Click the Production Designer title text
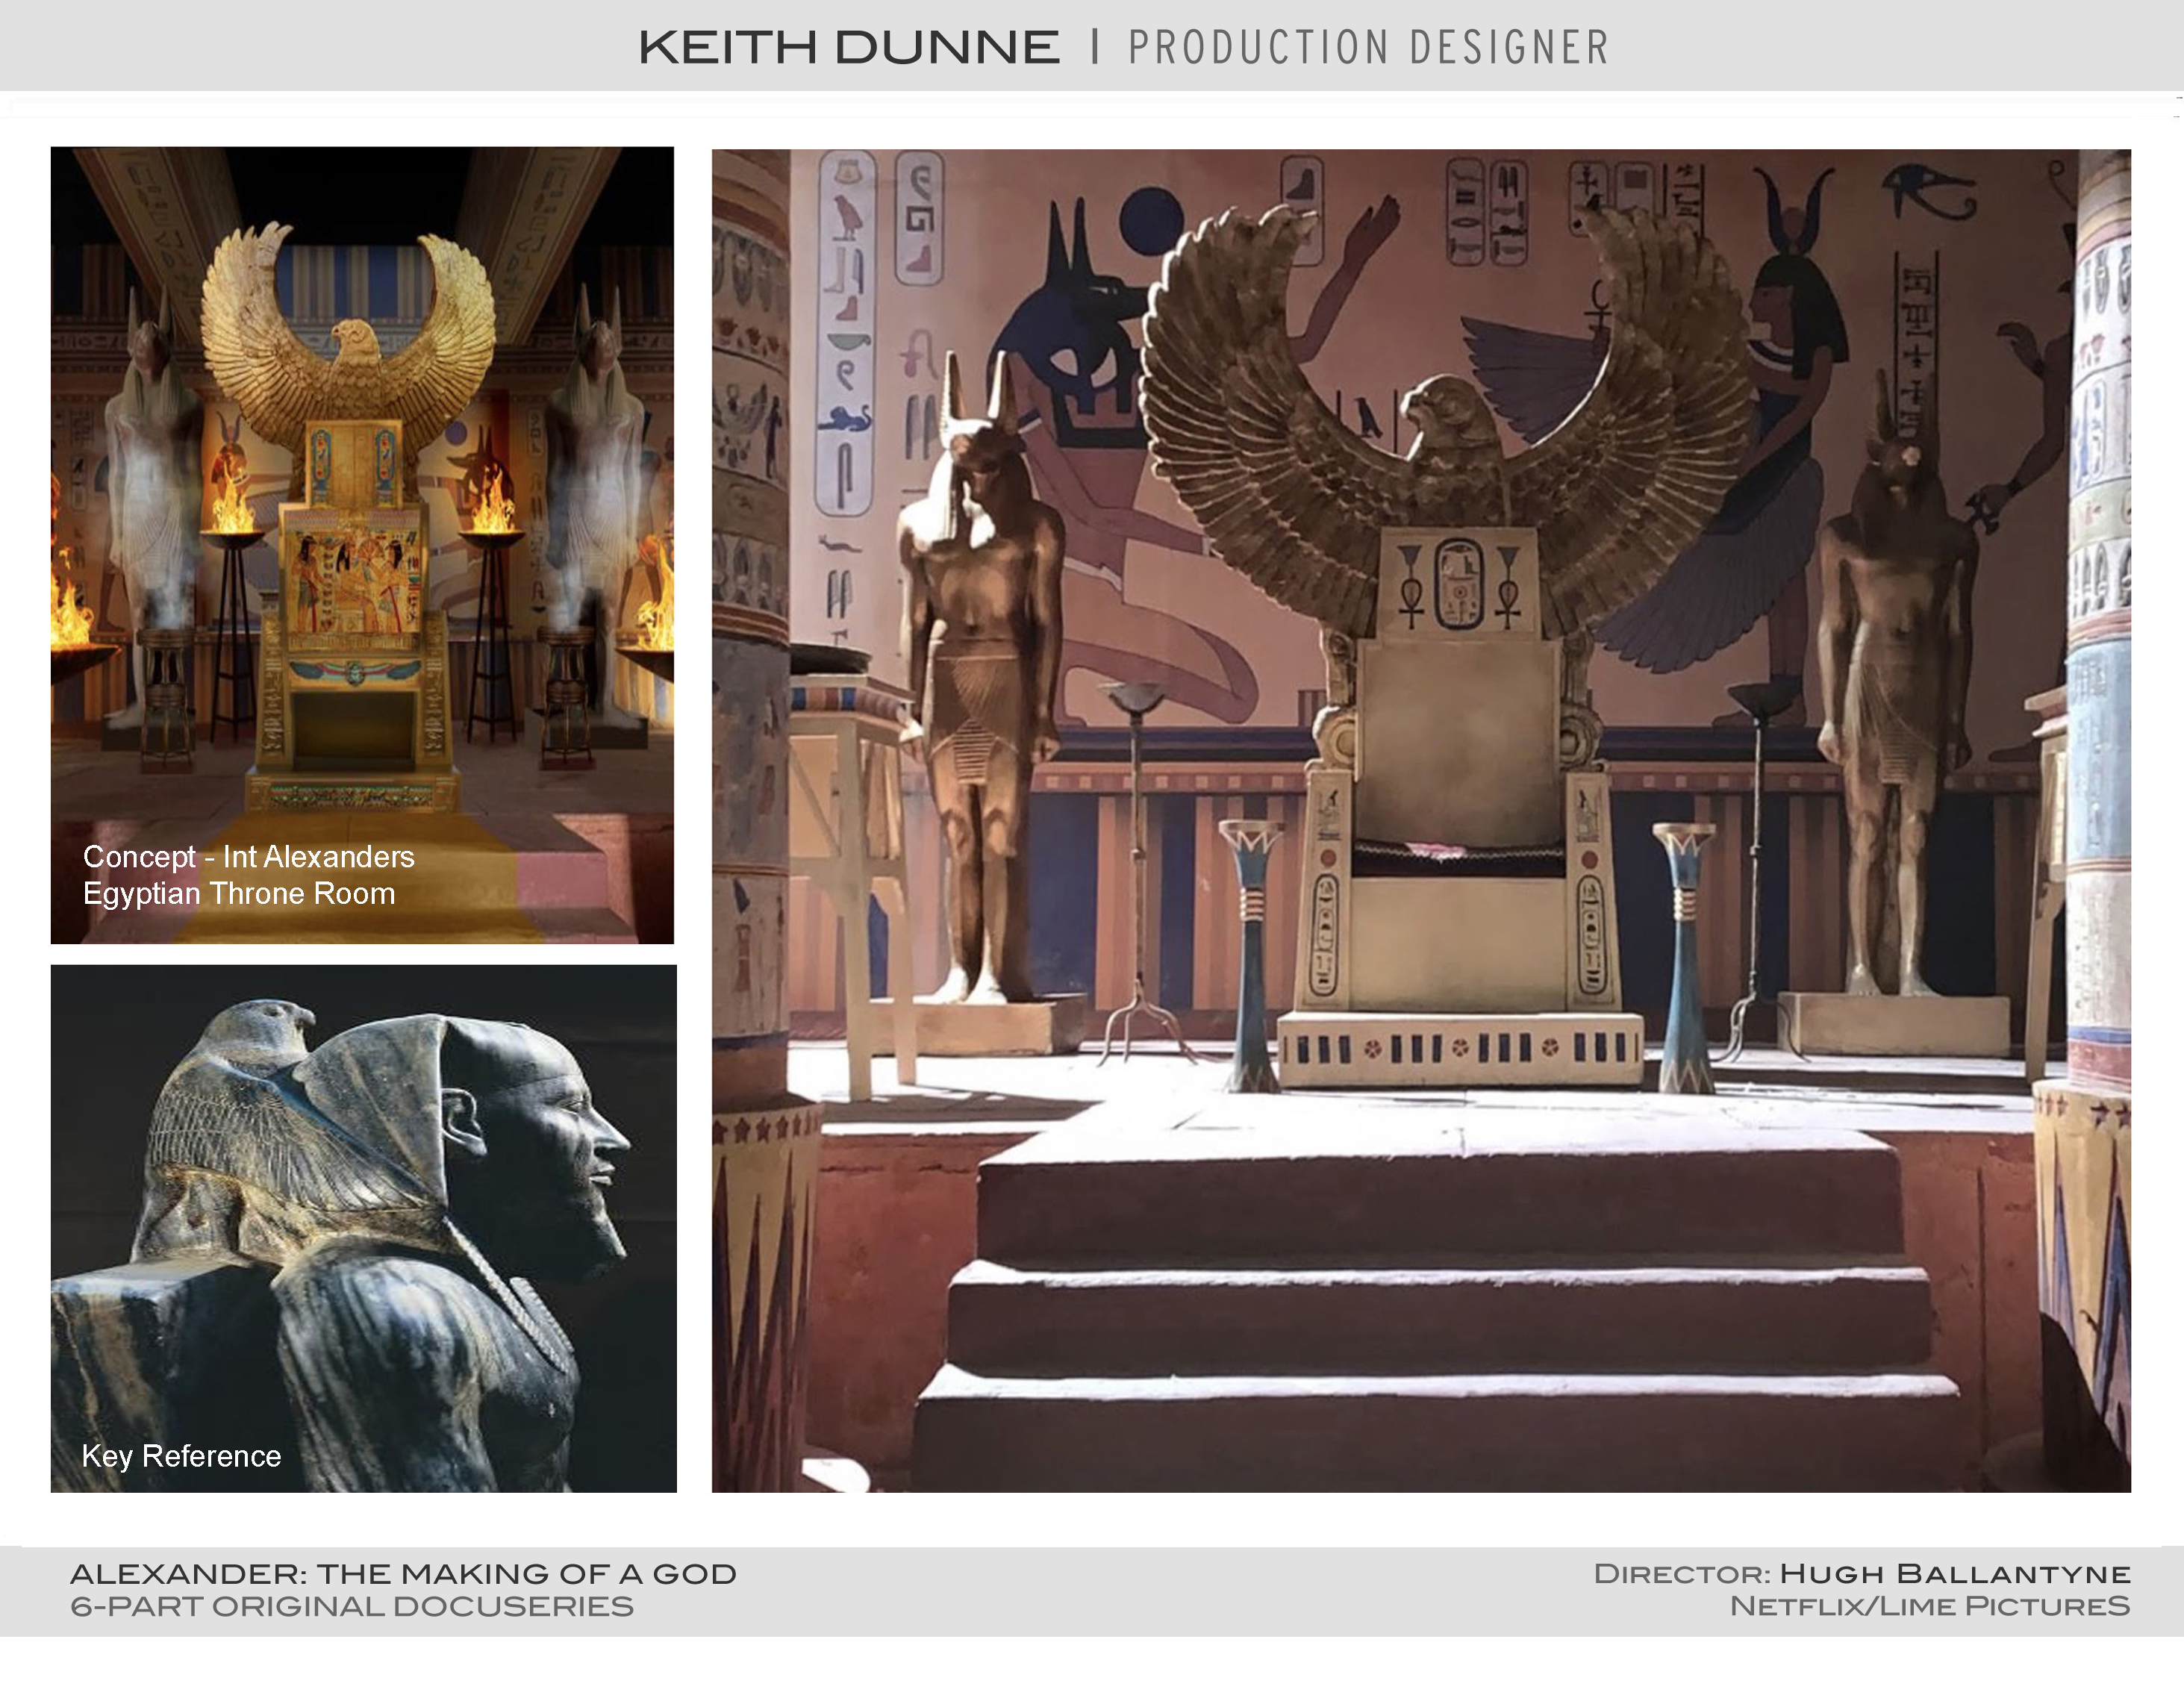Viewport: 2184px width, 1707px height. 1369,48
